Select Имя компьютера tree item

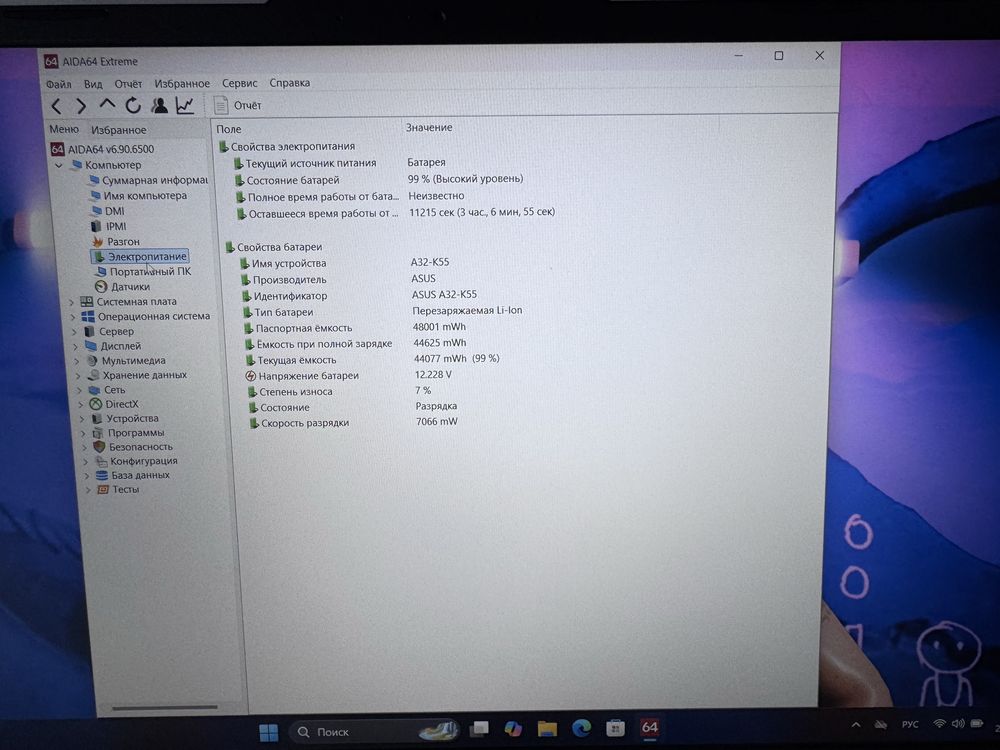pos(138,196)
